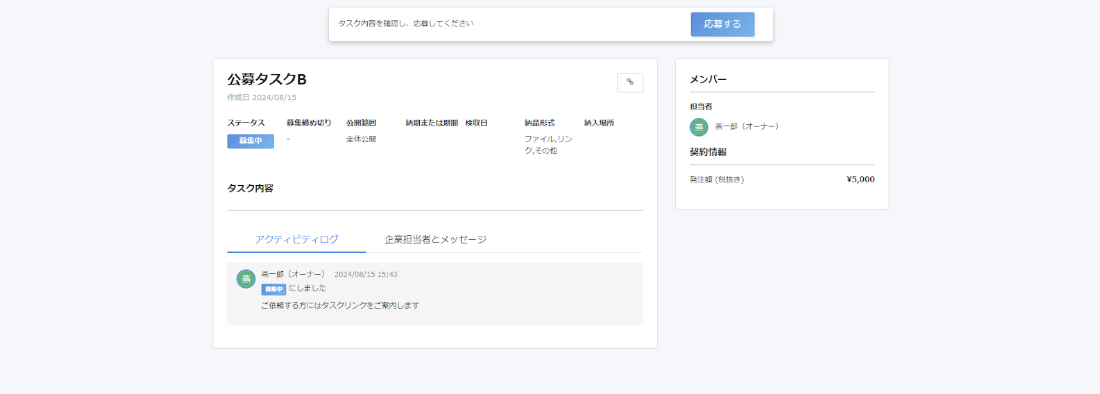The height and width of the screenshot is (394, 1100).
Task: Open the 企業担当者とメッセージ tab
Action: (x=435, y=239)
